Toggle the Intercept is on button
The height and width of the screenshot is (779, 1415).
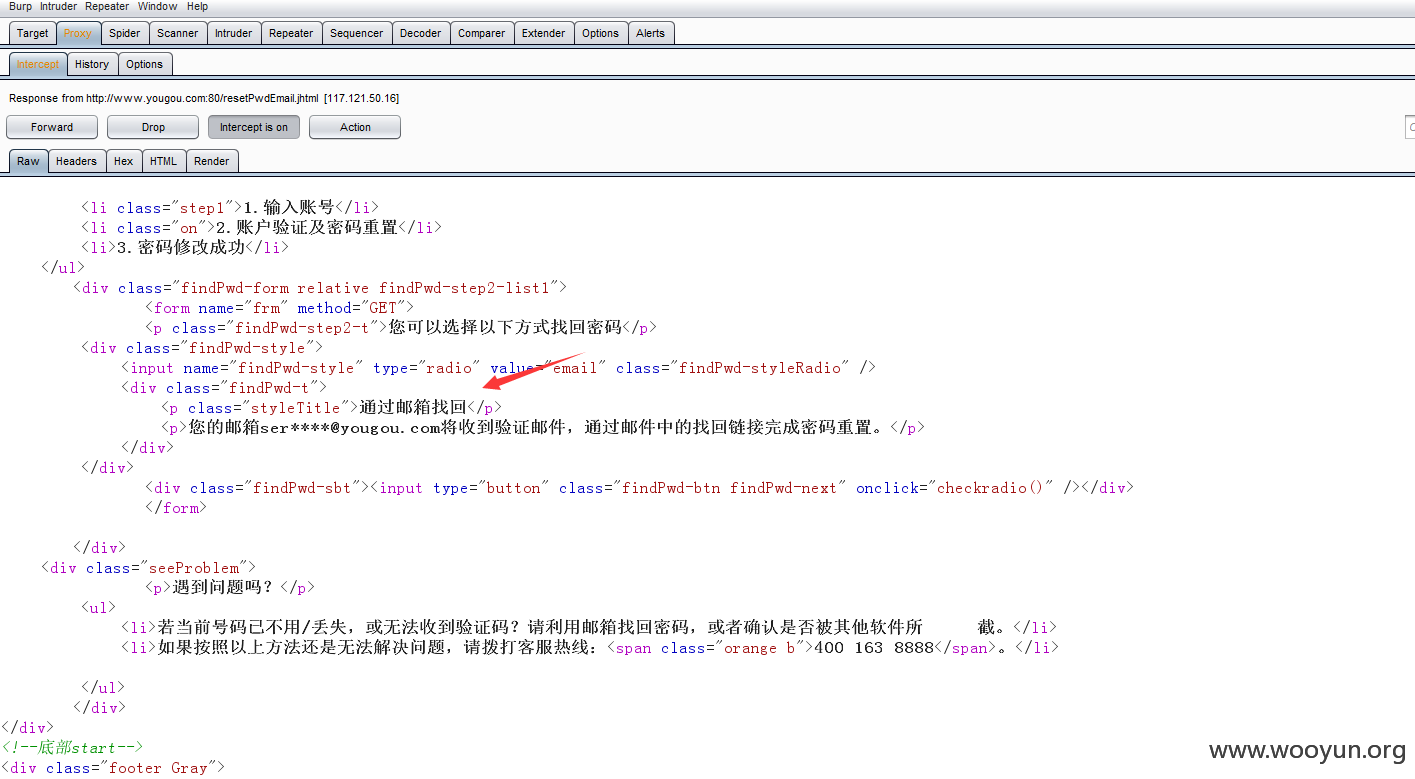(x=254, y=127)
